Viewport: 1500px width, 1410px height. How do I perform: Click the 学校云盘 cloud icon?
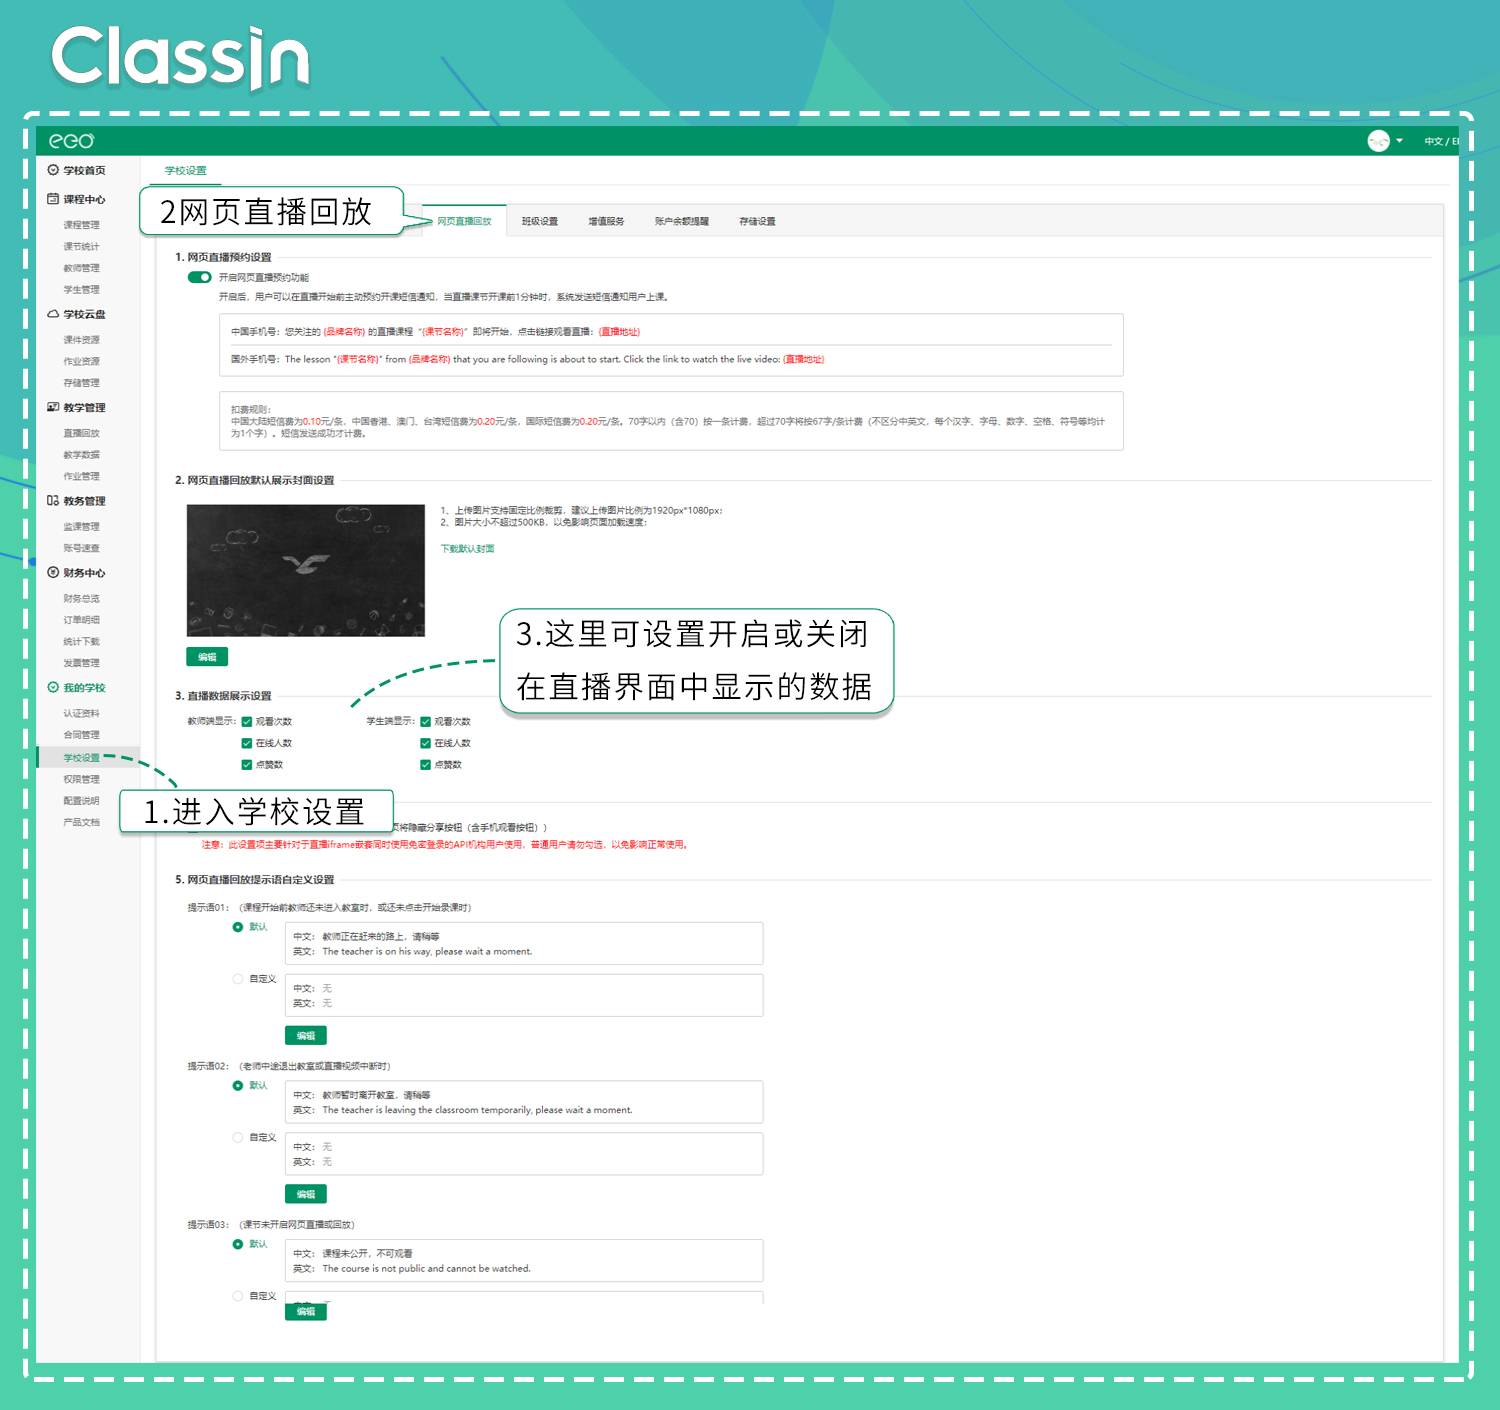[53, 314]
